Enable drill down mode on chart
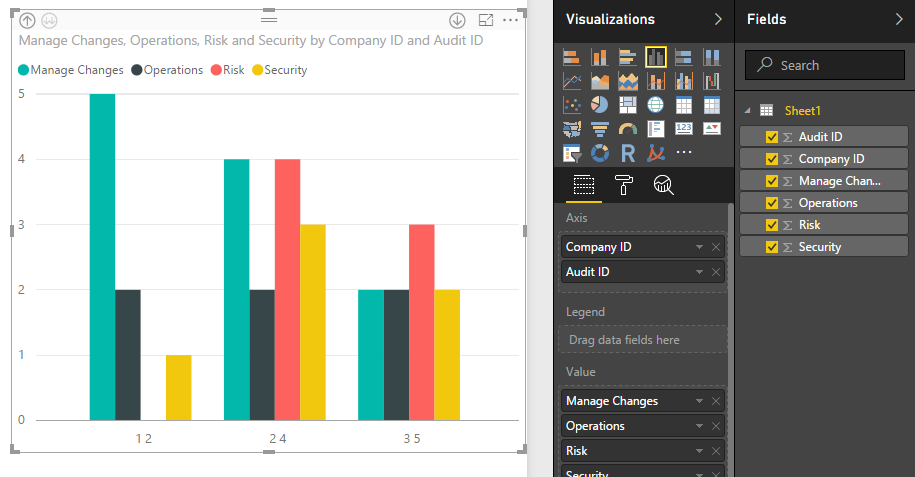This screenshot has width=915, height=477. click(x=457, y=20)
